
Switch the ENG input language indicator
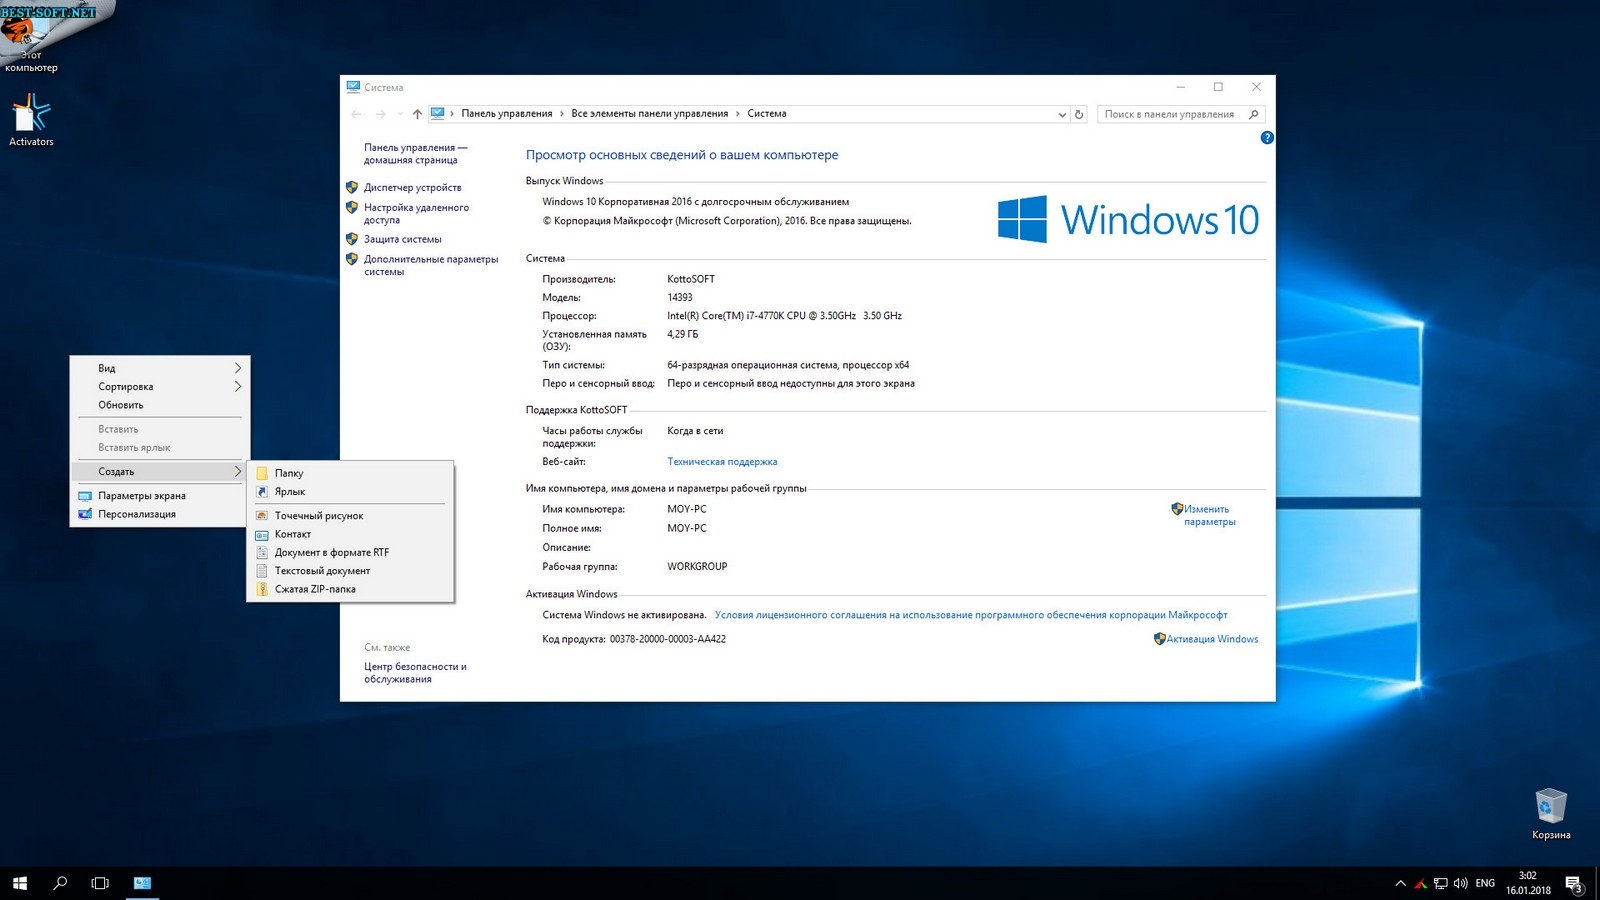pyautogui.click(x=1485, y=884)
